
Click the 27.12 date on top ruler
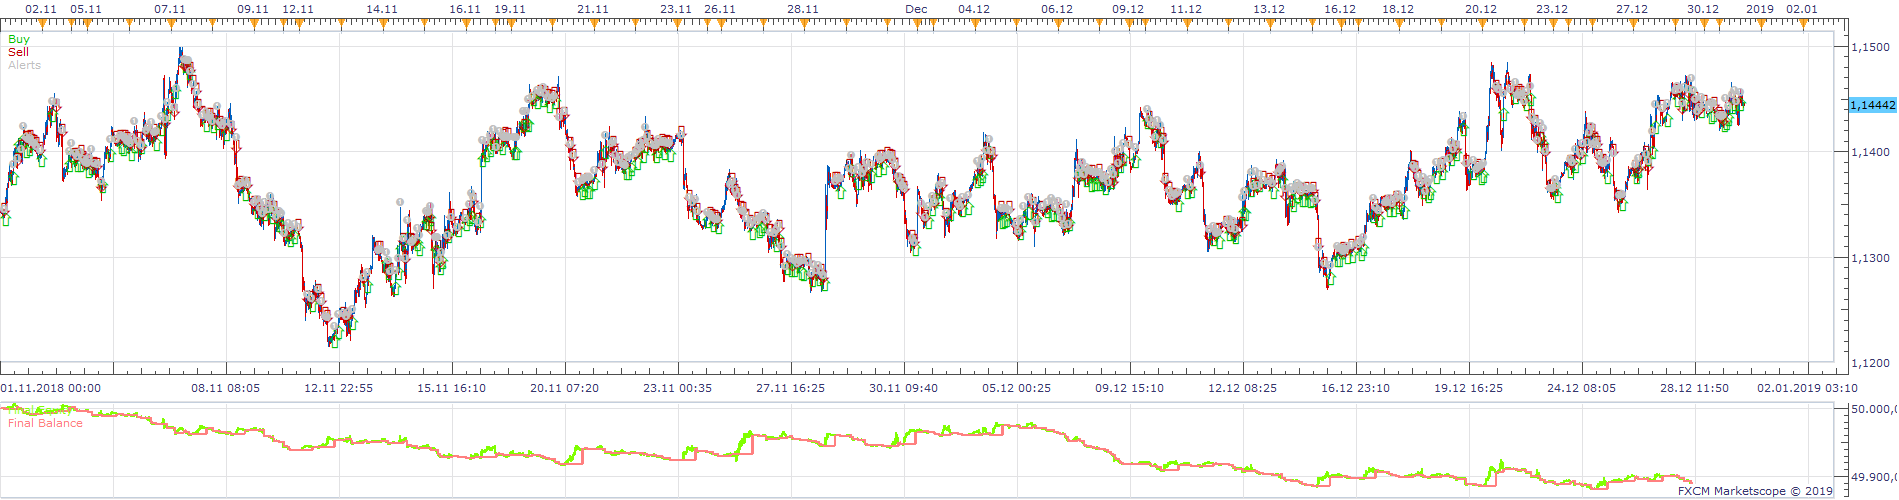1632,9
